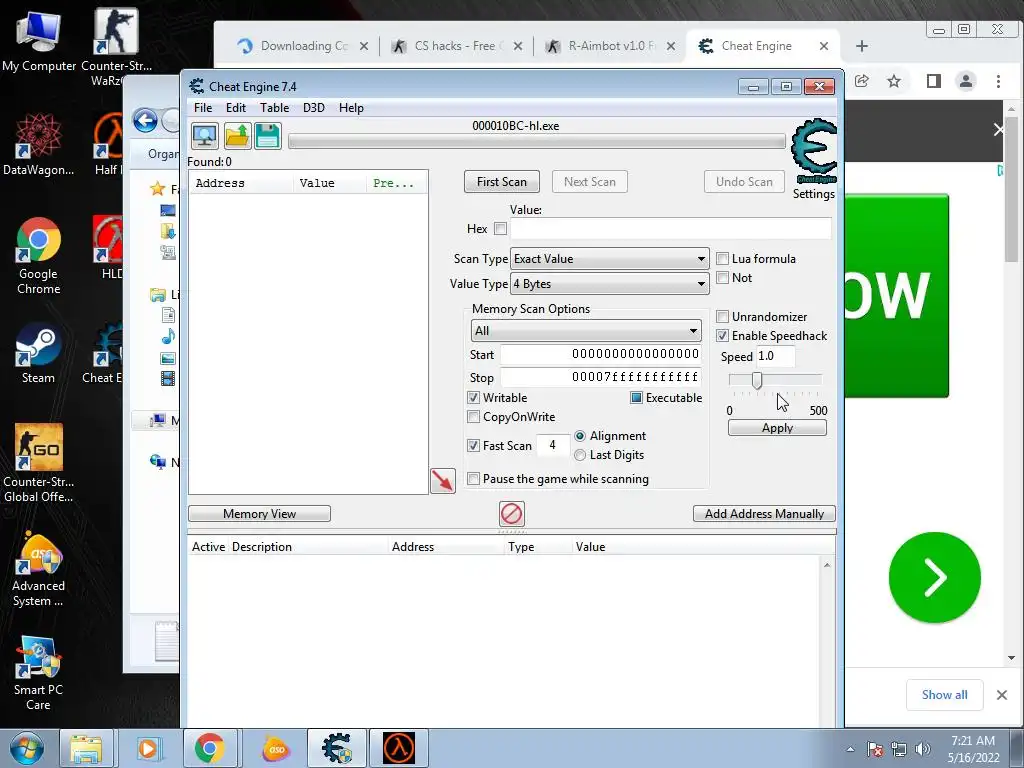Select Alignment radio button
The height and width of the screenshot is (768, 1024).
[580, 436]
